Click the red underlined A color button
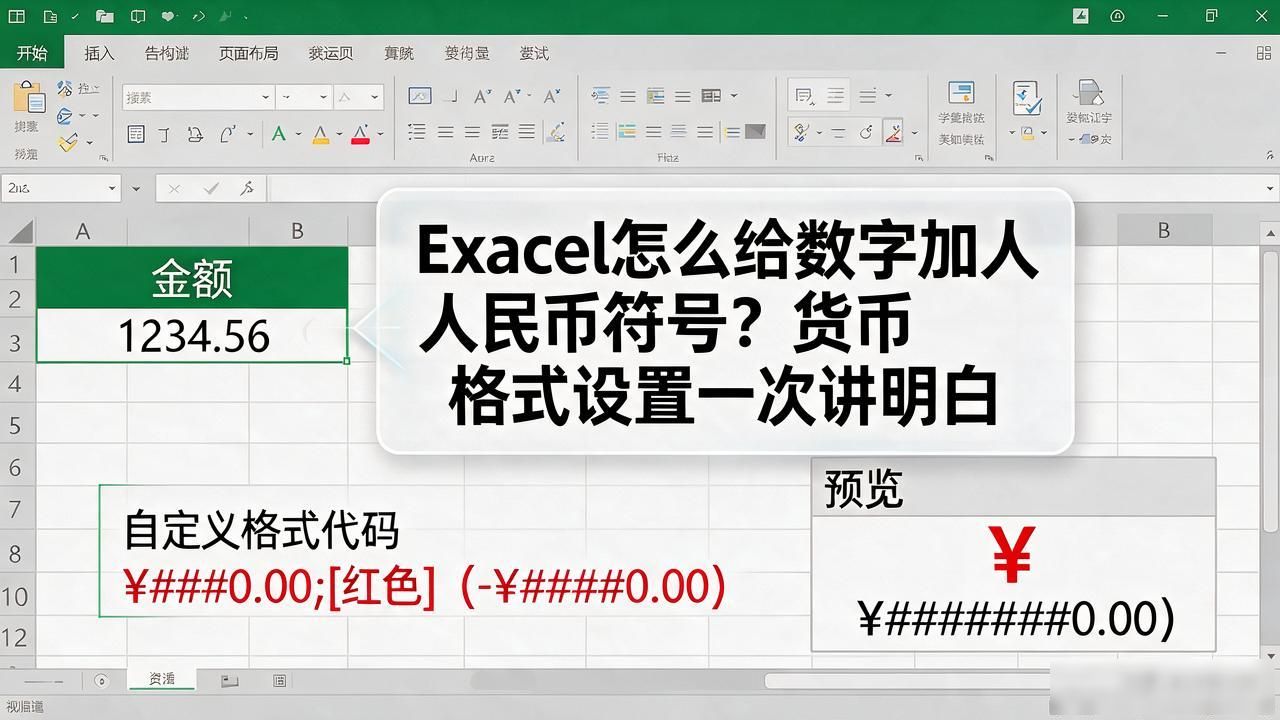The height and width of the screenshot is (720, 1280). (361, 133)
